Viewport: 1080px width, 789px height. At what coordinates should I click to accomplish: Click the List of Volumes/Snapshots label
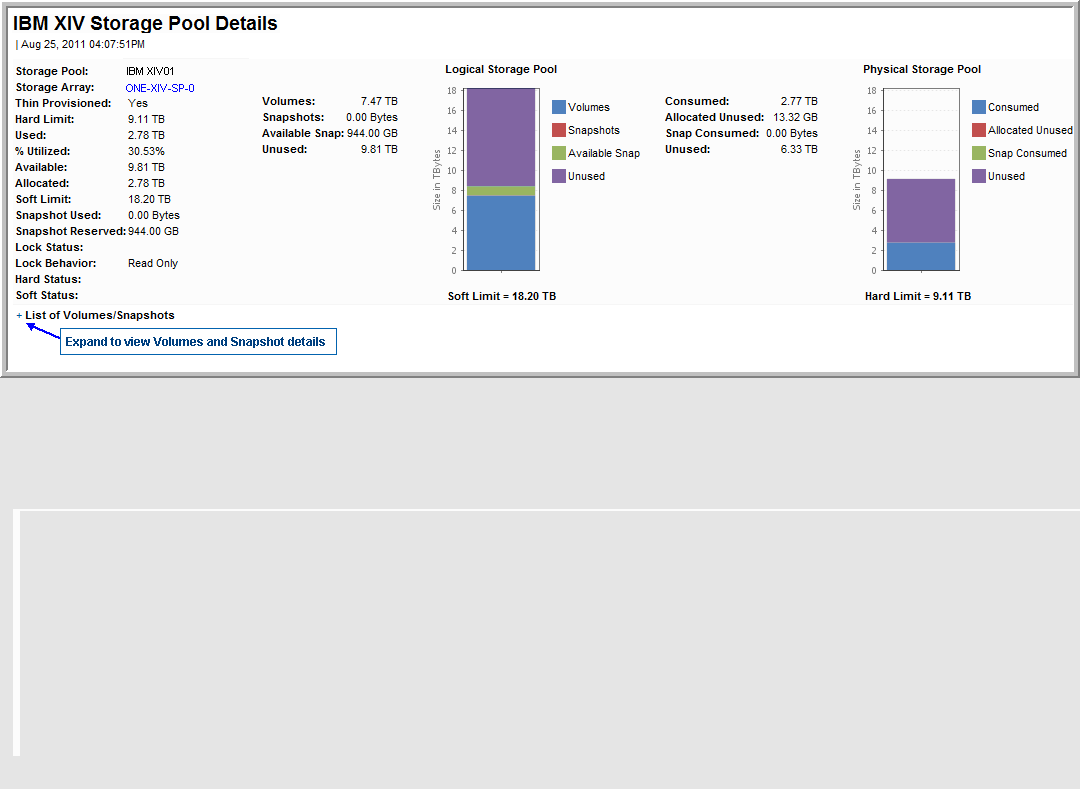click(100, 316)
